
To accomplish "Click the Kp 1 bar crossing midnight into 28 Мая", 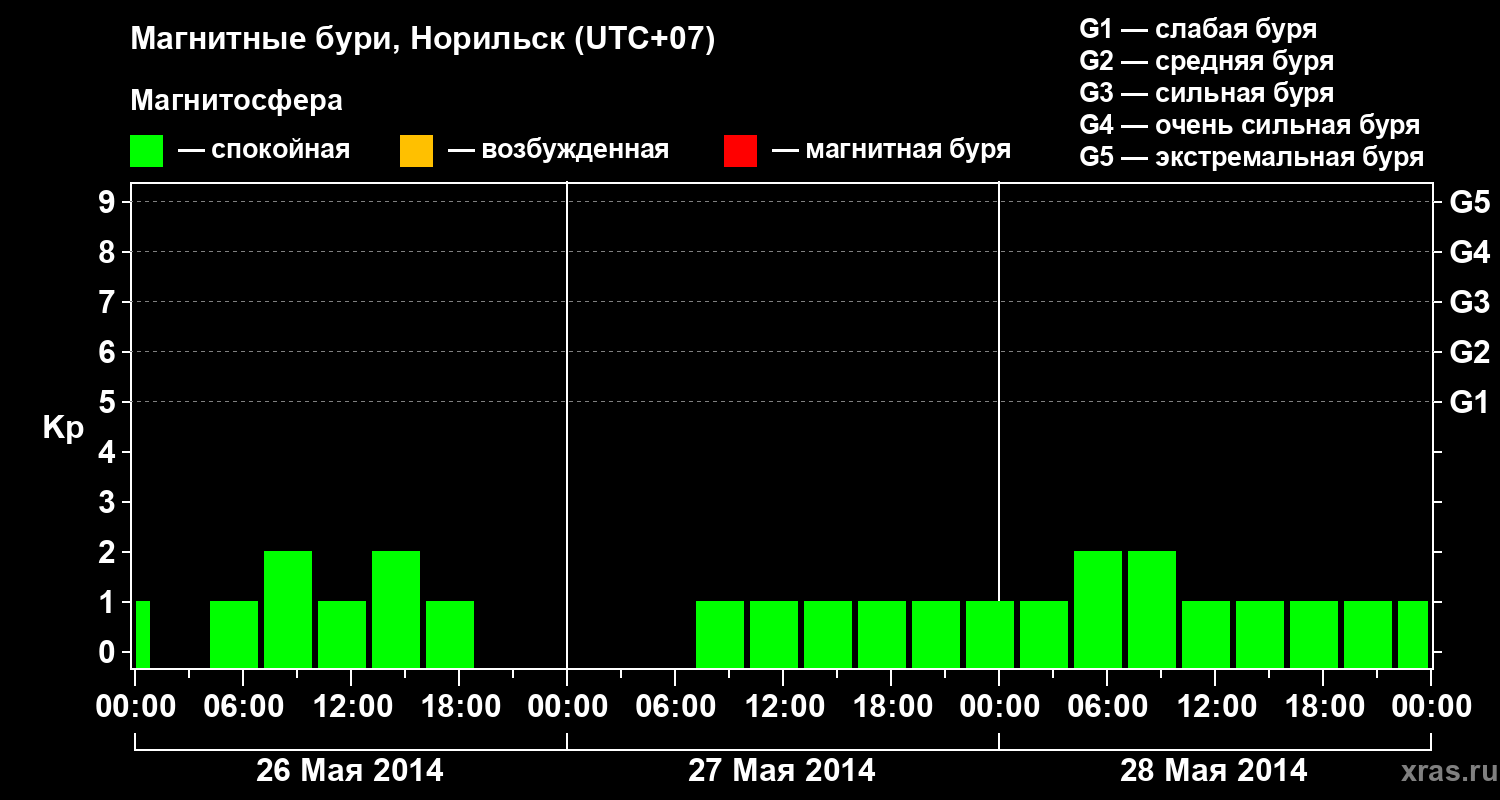I will pyautogui.click(x=990, y=634).
